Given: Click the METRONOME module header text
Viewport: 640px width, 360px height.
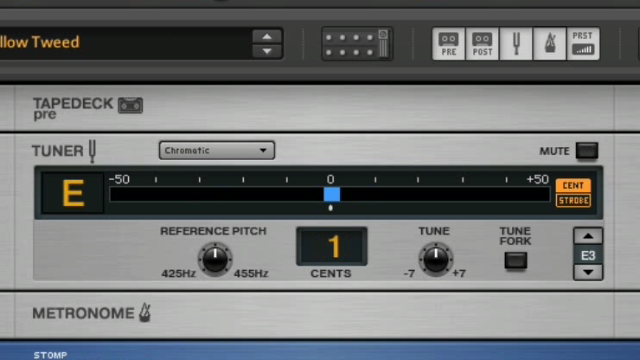Looking at the screenshot, I should tap(83, 313).
